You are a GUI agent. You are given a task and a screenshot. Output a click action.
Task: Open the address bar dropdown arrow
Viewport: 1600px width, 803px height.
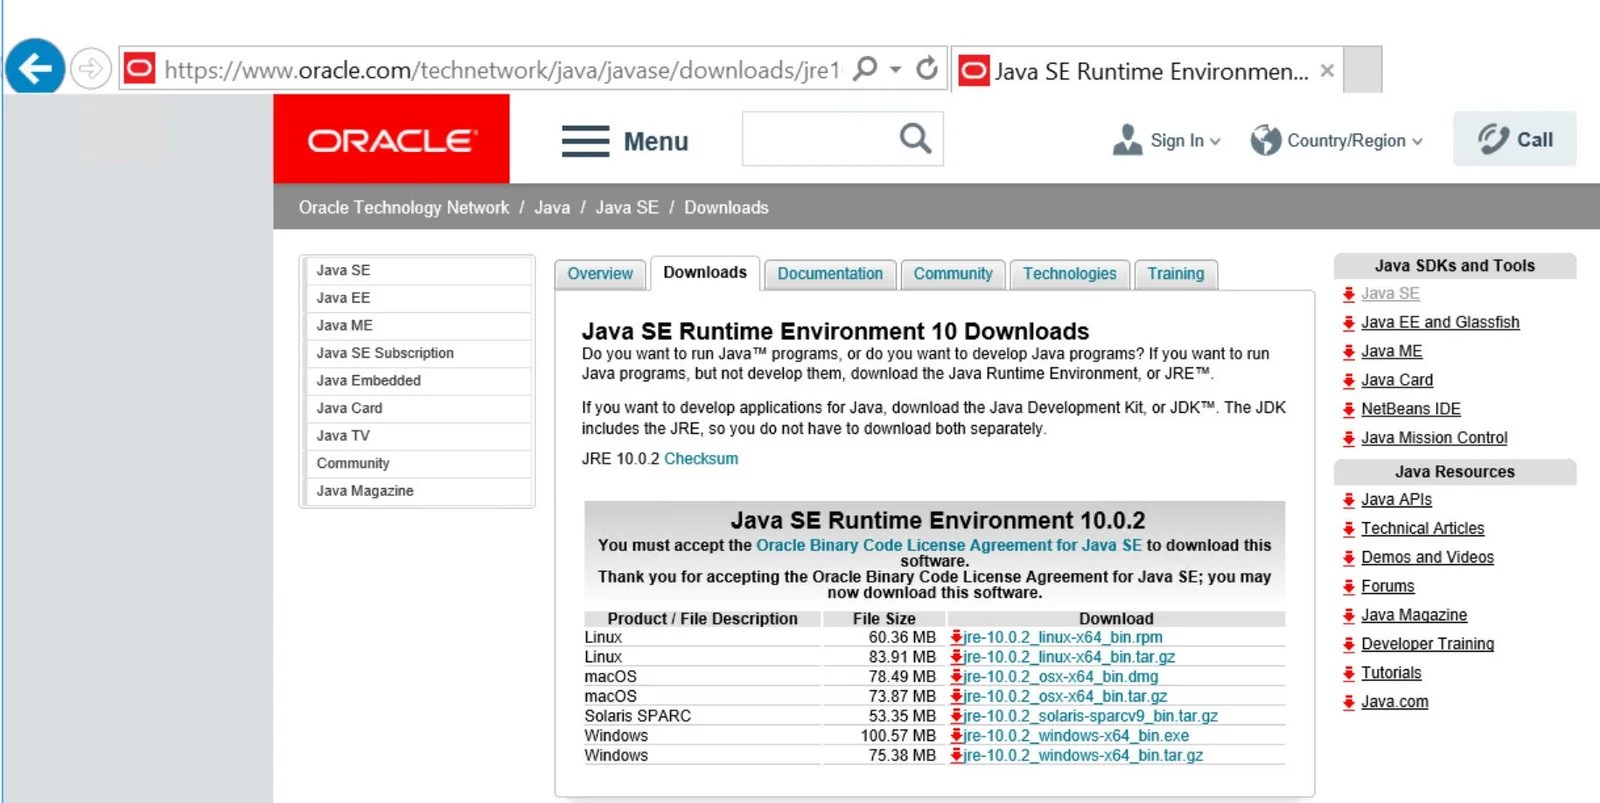tap(896, 69)
